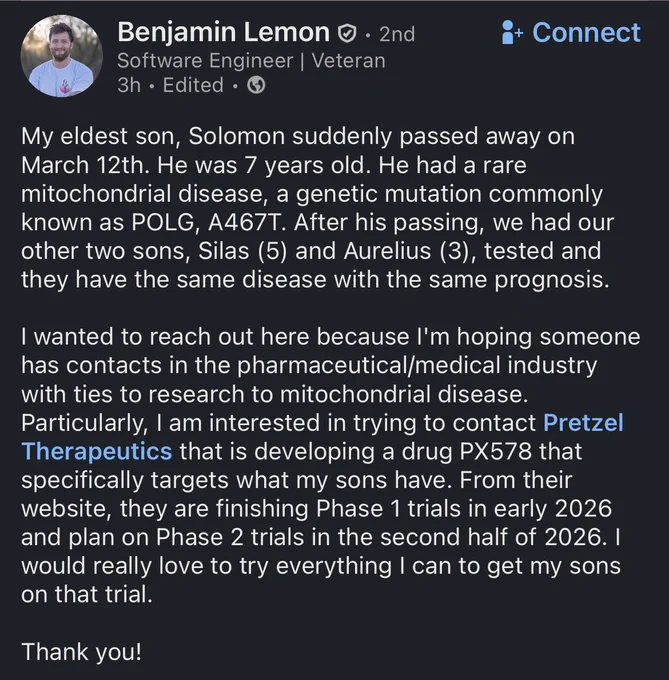Click the 'My eldest son, Solomon' opening line
669x680 pixels.
point(153,137)
